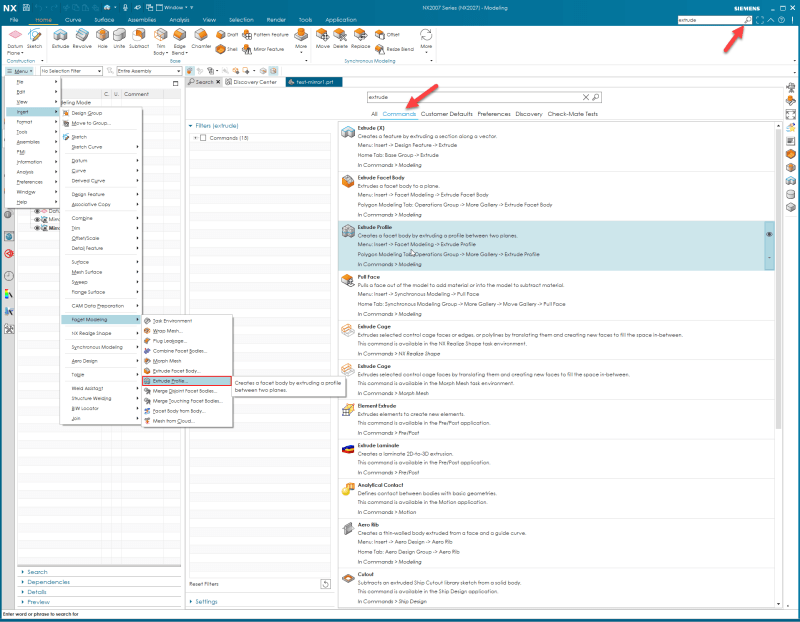The width and height of the screenshot is (800, 622).
Task: Open the Entire Assembly scope dropdown
Action: tap(149, 71)
